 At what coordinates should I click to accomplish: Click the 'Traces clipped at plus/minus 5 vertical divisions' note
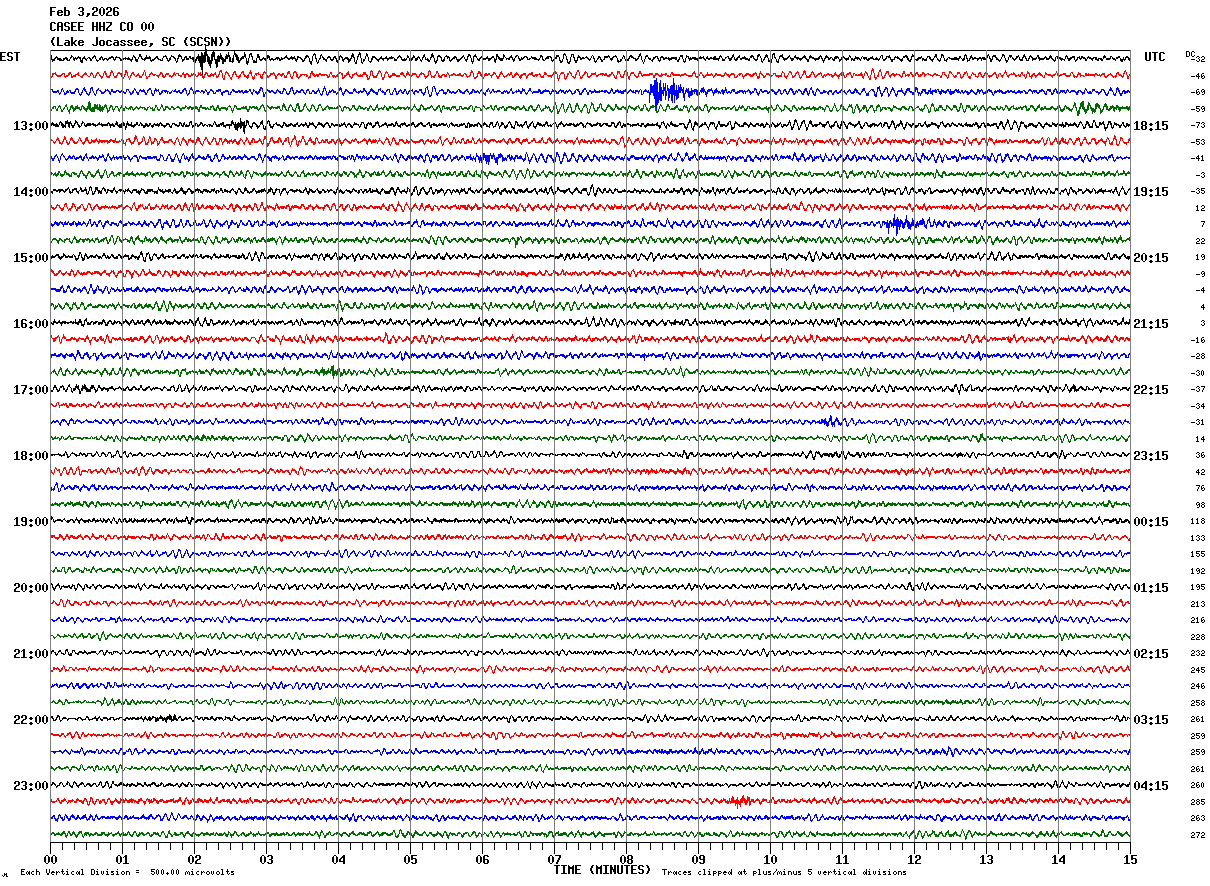(784, 872)
